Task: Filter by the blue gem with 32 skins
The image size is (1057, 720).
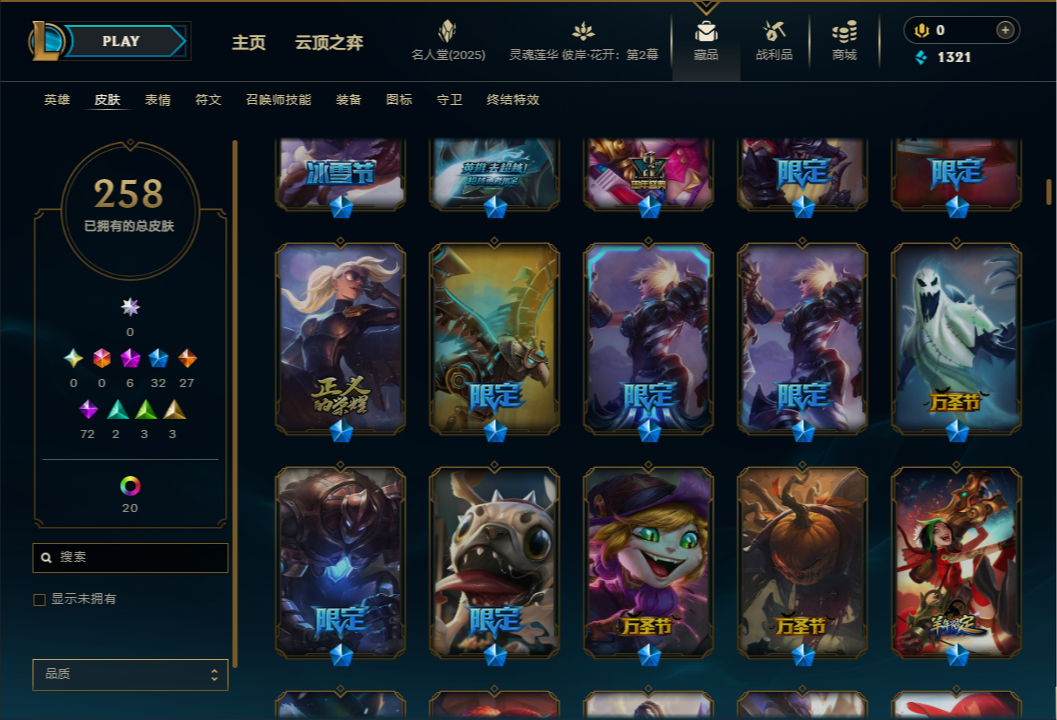Action: point(158,358)
